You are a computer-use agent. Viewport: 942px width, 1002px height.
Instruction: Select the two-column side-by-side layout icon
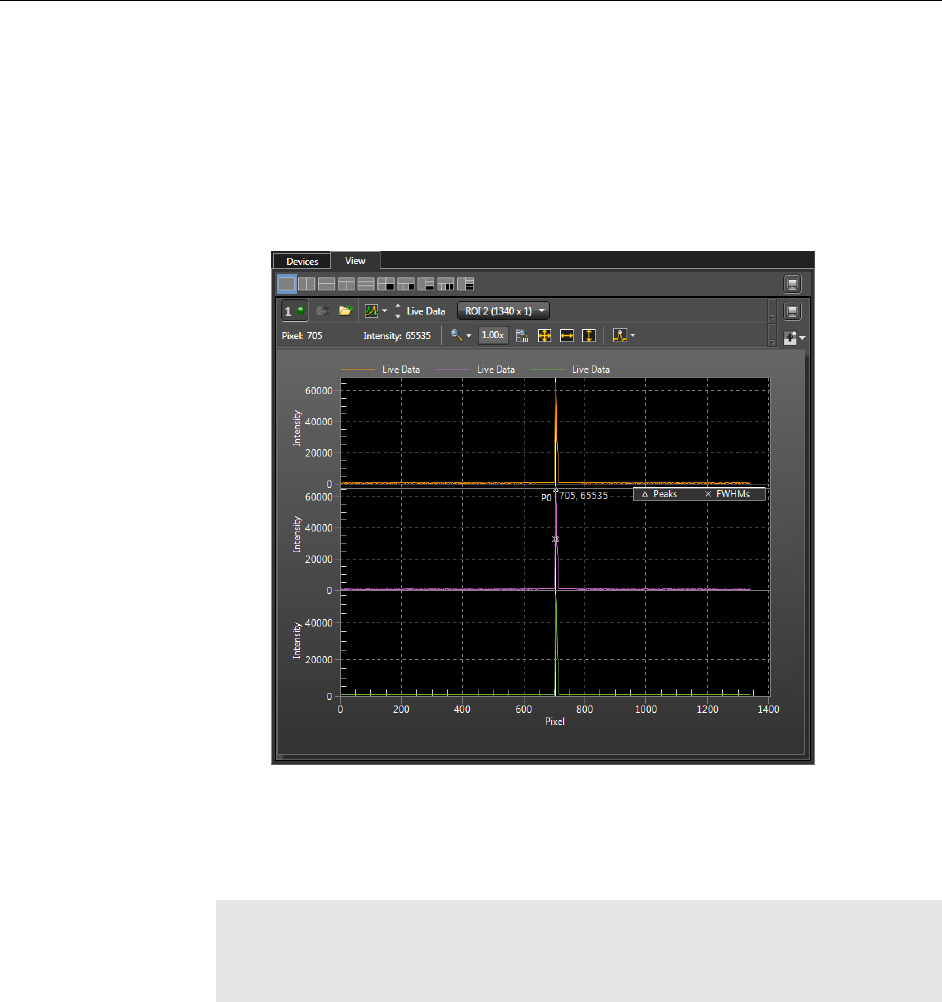[x=307, y=284]
